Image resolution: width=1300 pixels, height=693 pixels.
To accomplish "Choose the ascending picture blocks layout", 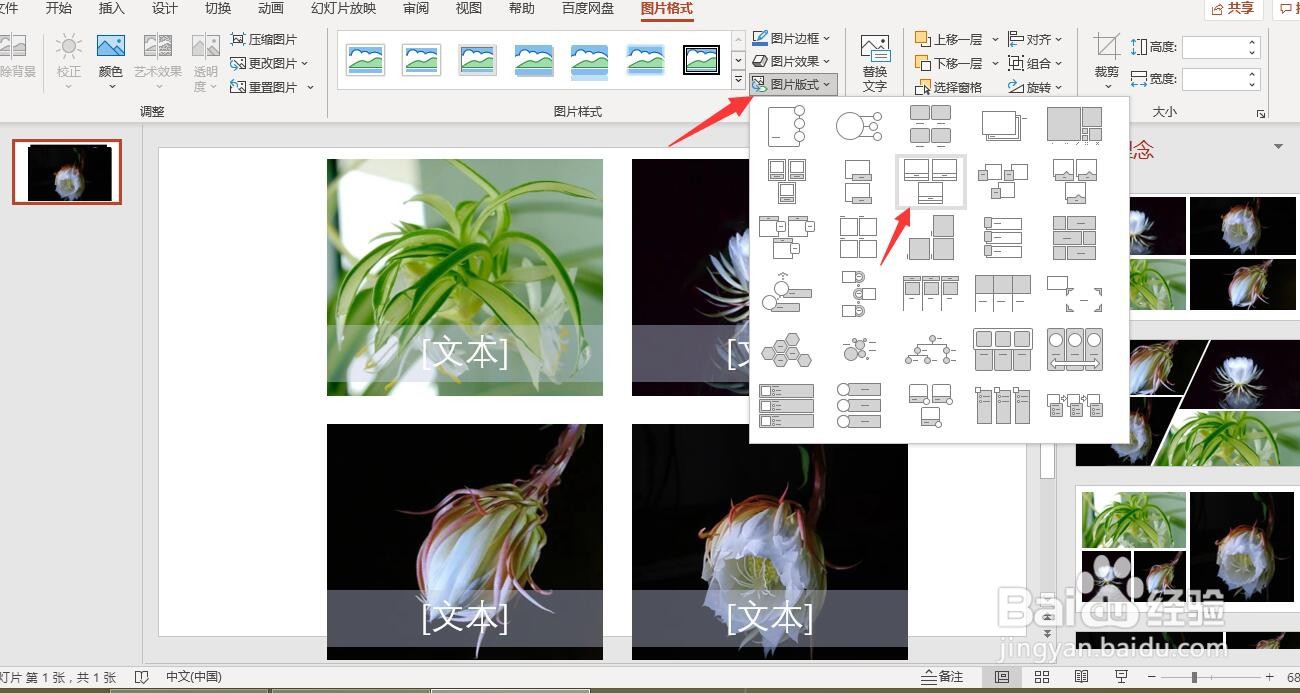I will 931,238.
